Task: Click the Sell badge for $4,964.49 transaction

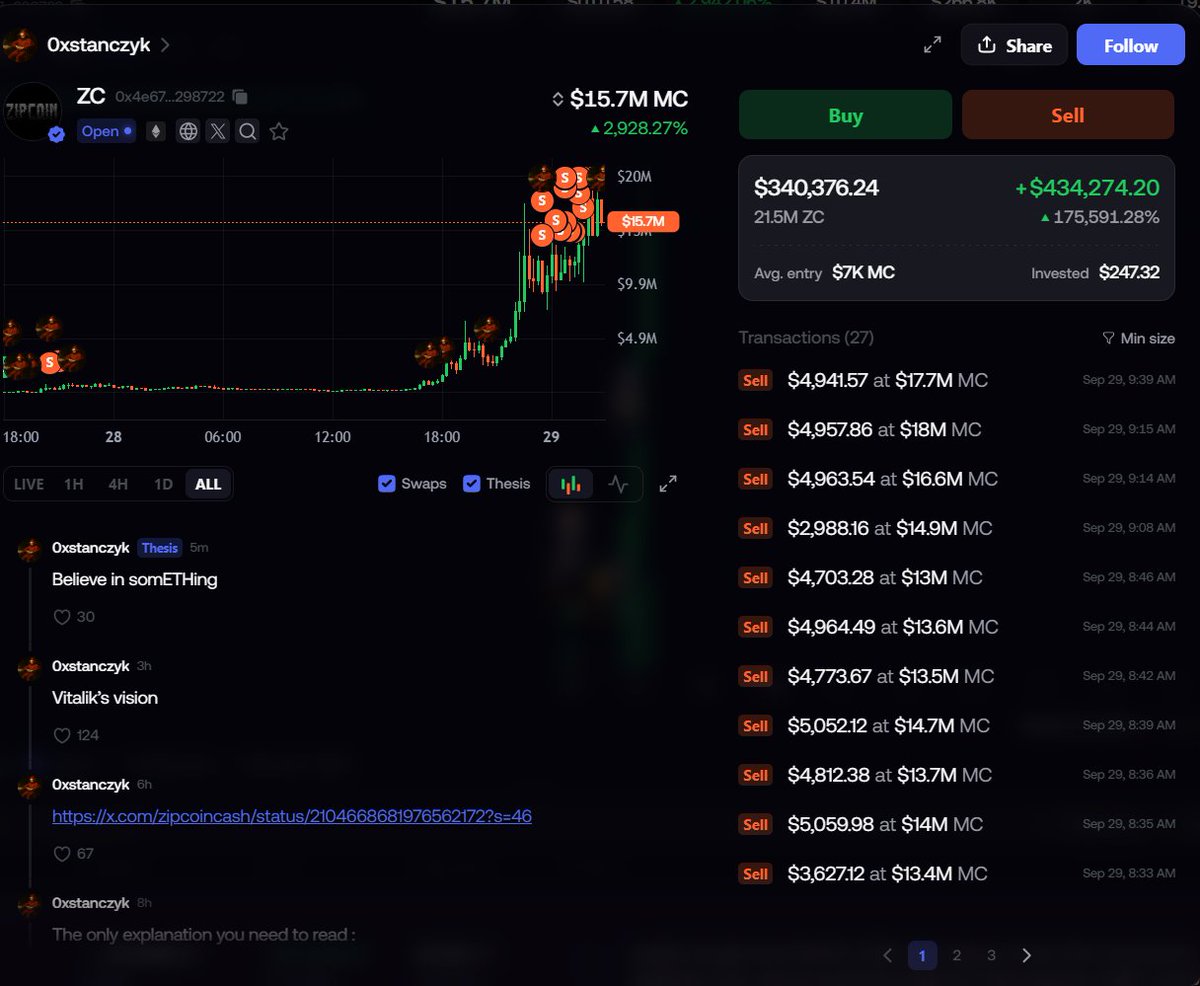Action: pos(755,627)
